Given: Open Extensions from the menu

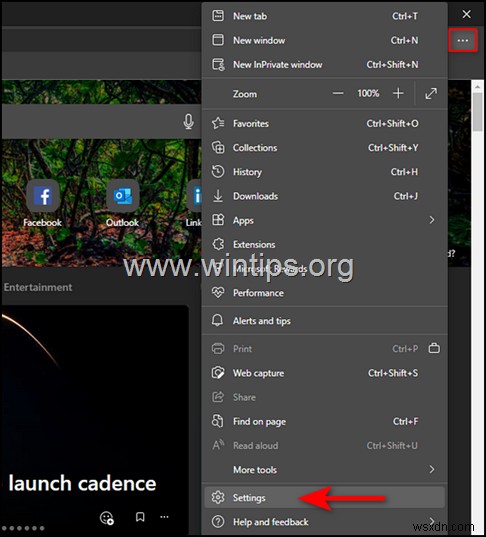Looking at the screenshot, I should [x=324, y=245].
